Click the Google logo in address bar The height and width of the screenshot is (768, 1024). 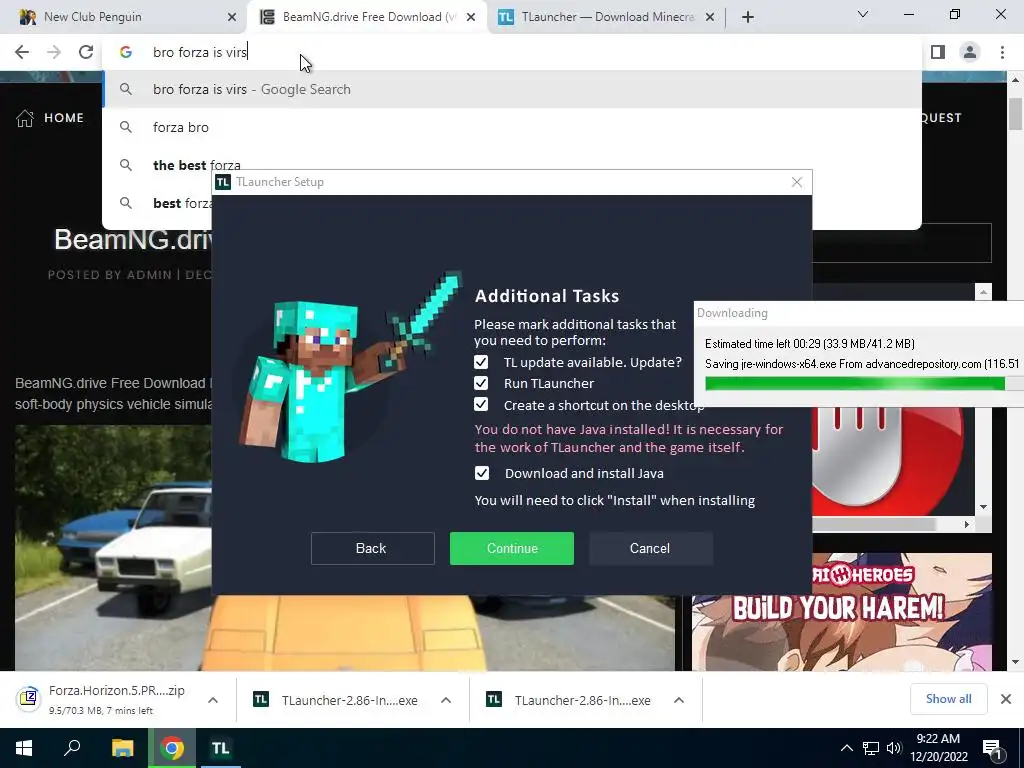[126, 52]
